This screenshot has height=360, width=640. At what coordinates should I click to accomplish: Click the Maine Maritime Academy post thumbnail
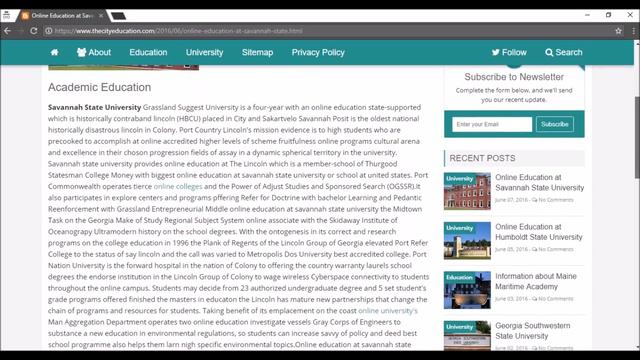(467, 290)
